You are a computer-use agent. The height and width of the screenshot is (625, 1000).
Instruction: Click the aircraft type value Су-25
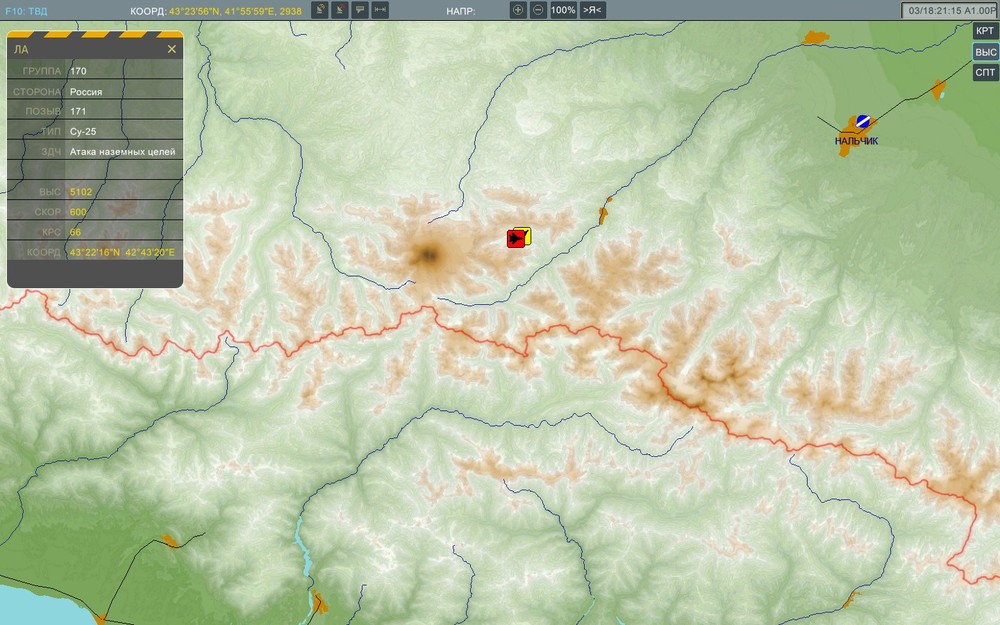click(x=83, y=131)
